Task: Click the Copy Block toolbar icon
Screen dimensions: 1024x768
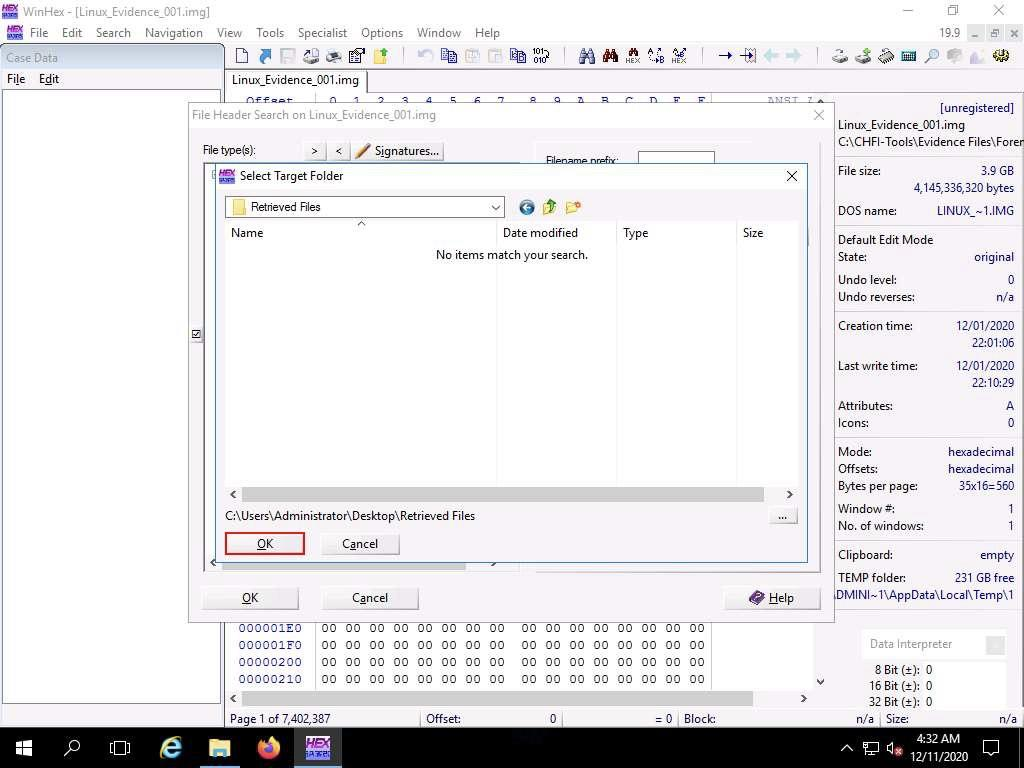Action: click(x=449, y=56)
